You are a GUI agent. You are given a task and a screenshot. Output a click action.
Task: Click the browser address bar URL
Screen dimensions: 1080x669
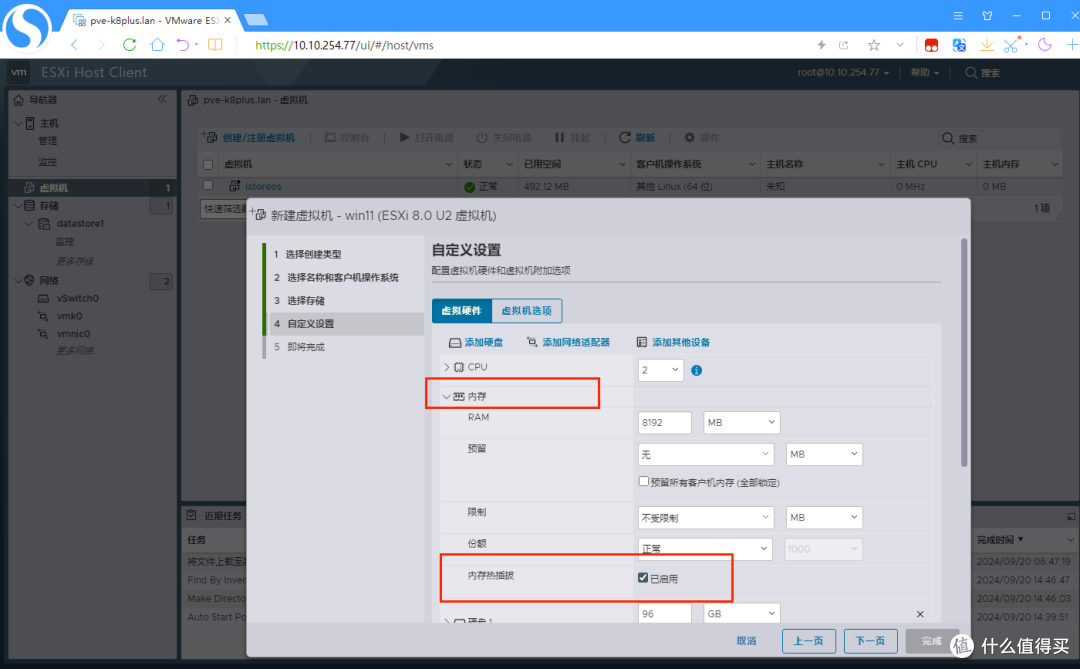[x=344, y=45]
